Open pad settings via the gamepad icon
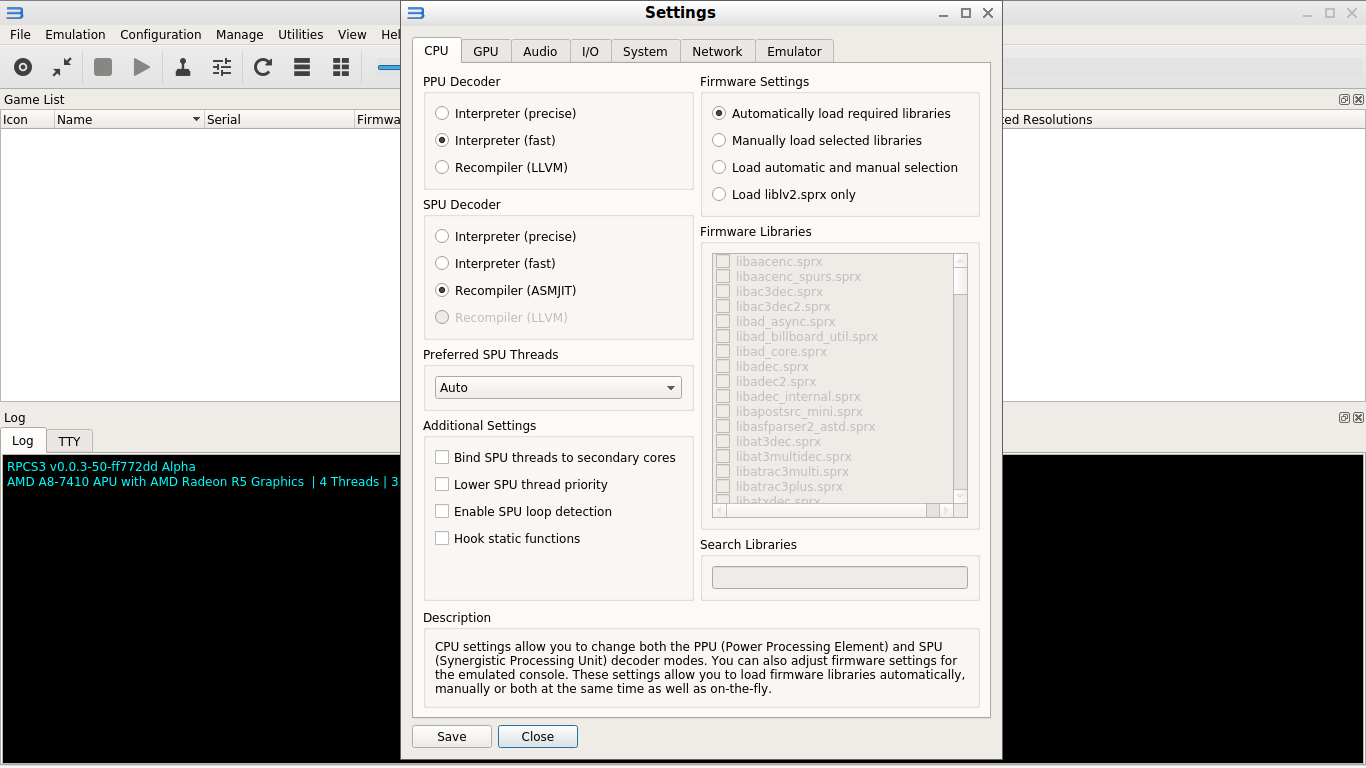 [182, 67]
